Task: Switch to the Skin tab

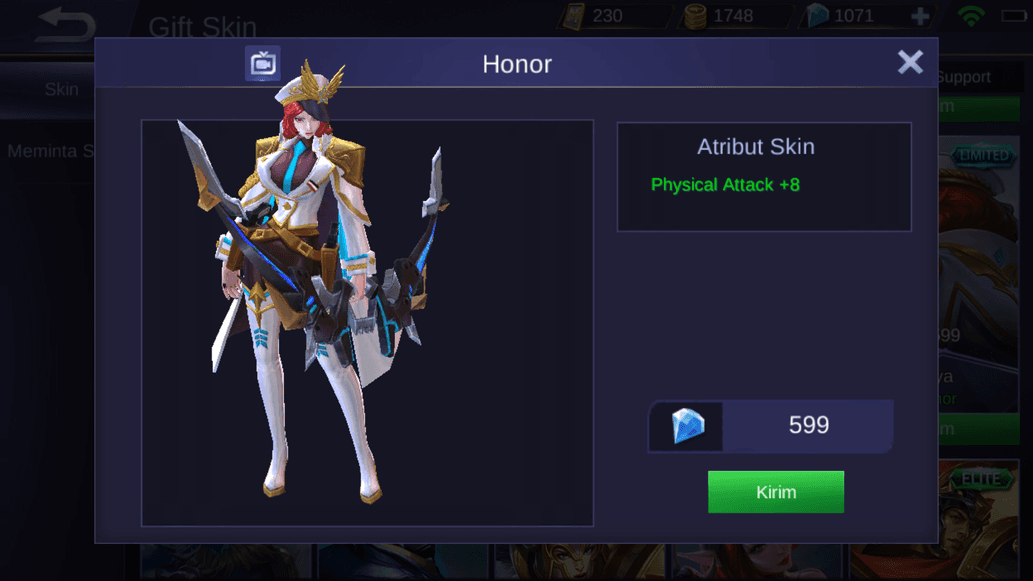Action: coord(61,89)
